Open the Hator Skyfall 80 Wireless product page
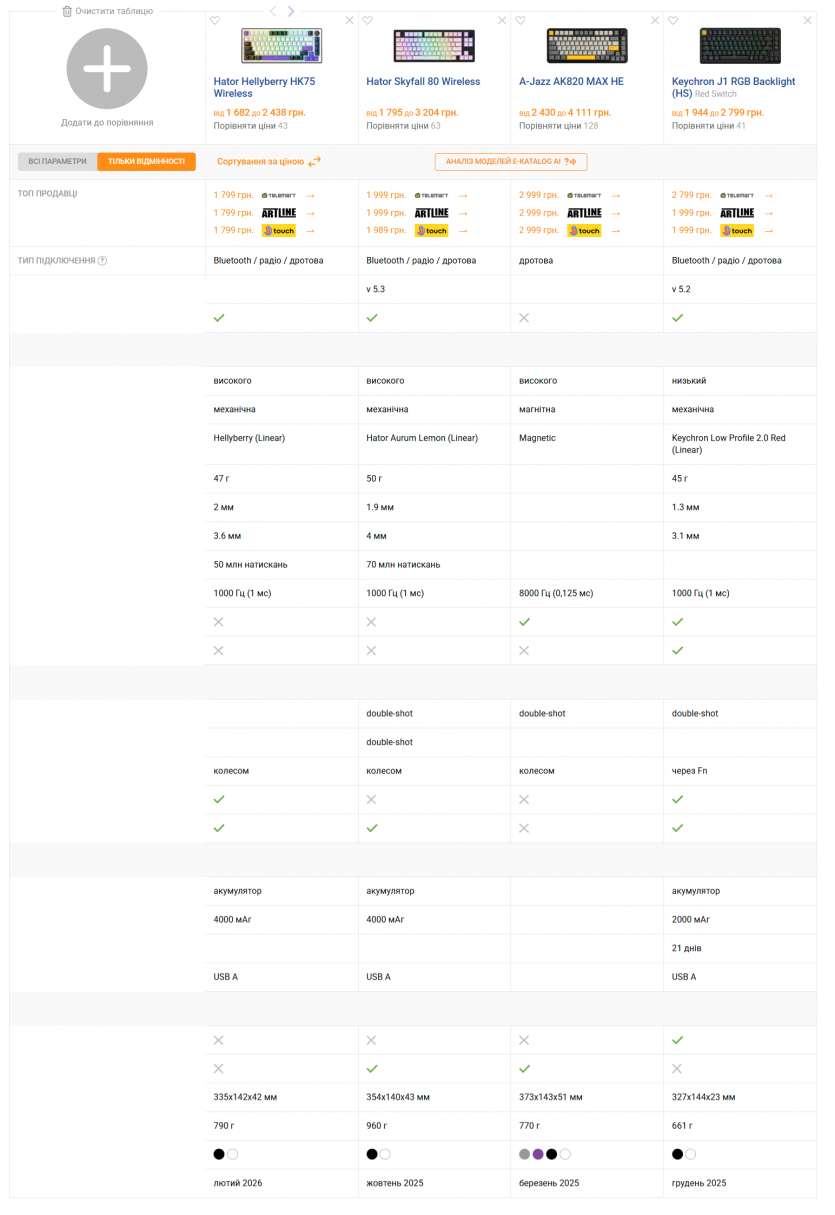 423,82
